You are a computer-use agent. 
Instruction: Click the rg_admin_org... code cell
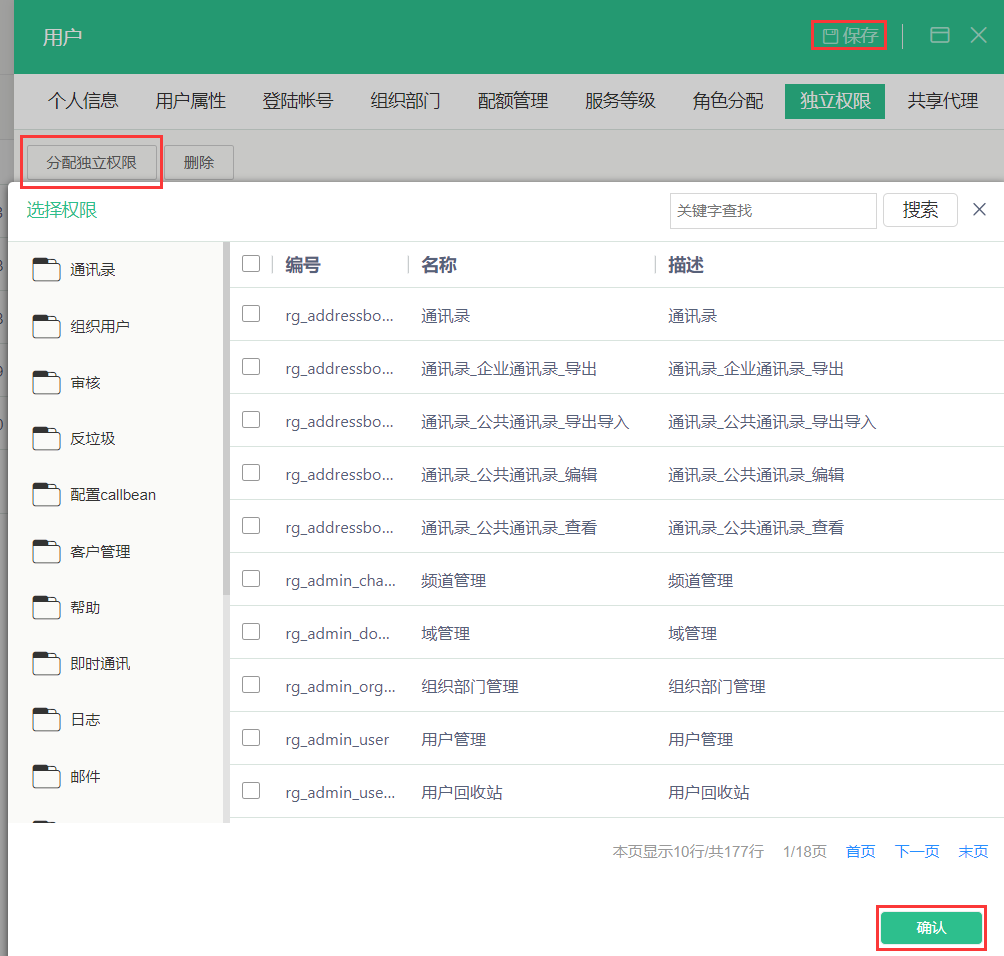[x=341, y=686]
